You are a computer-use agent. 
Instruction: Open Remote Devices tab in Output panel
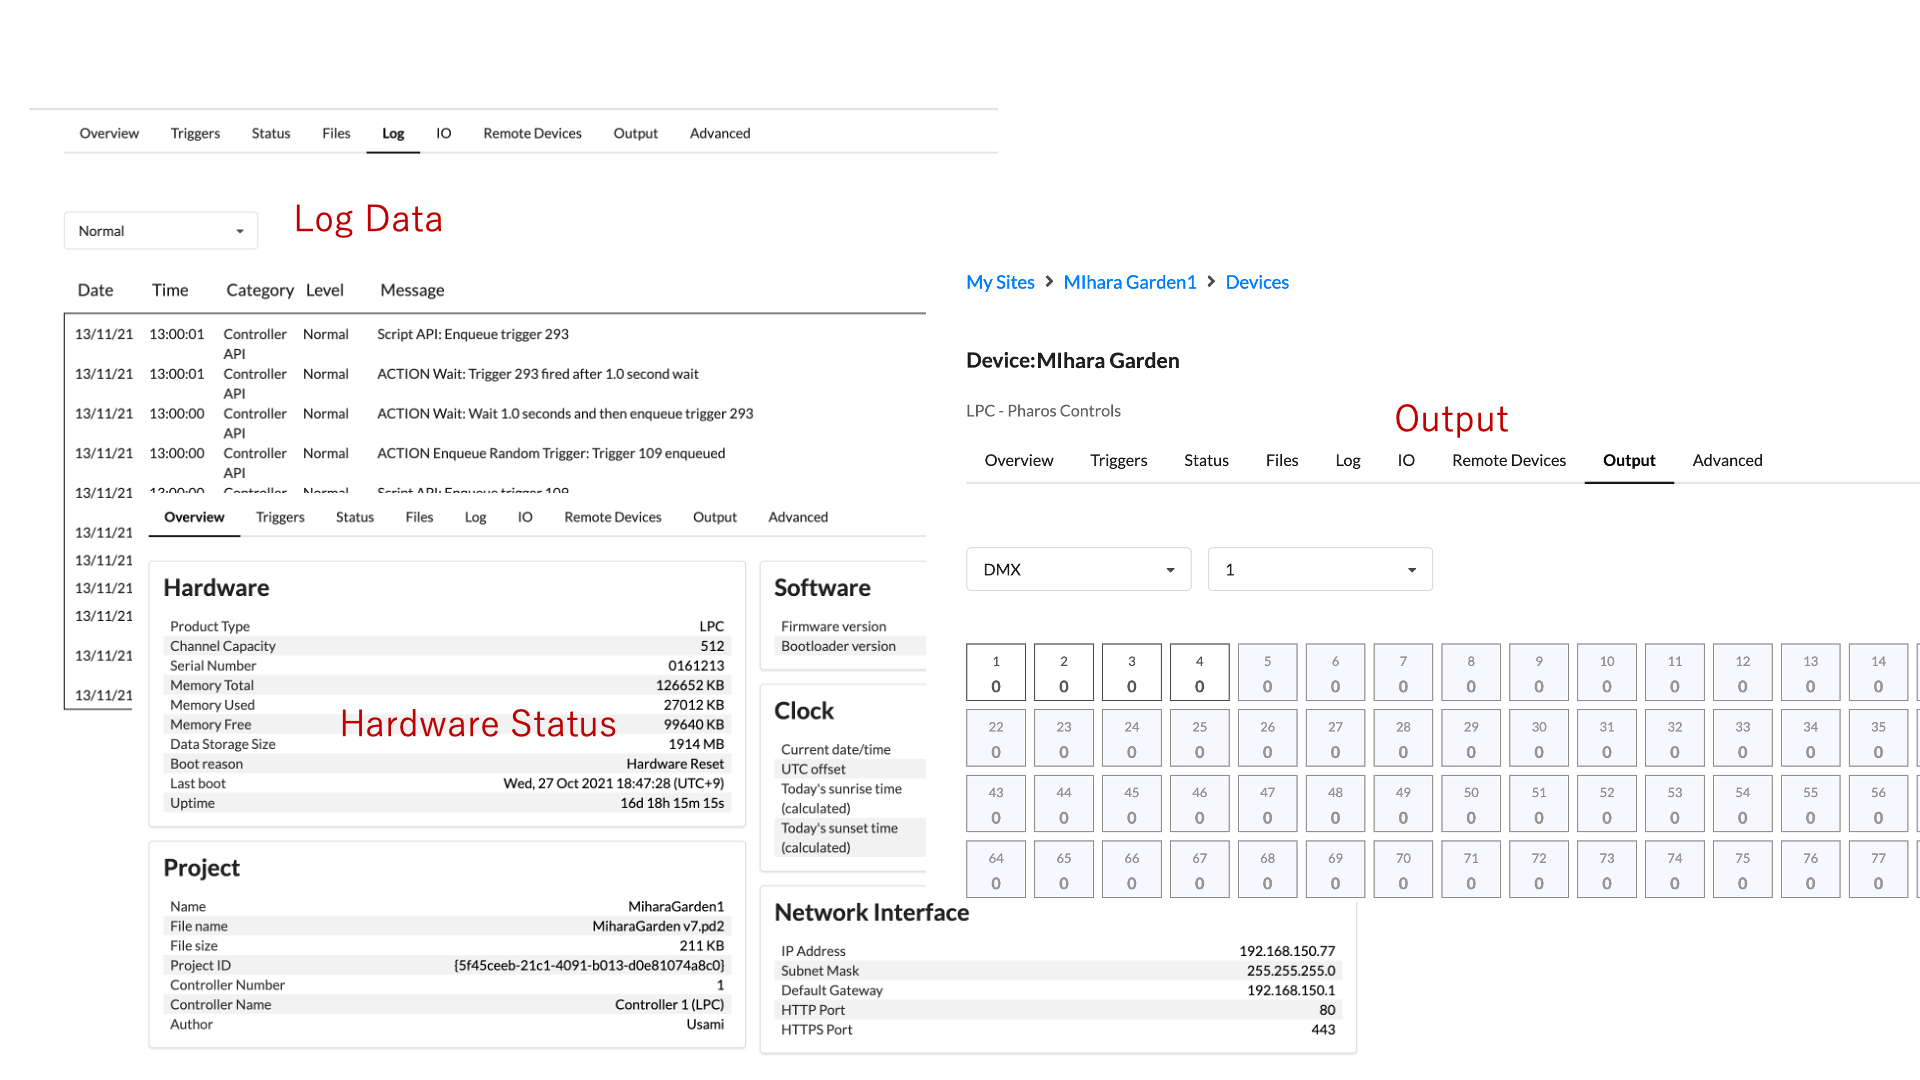pos(1509,460)
